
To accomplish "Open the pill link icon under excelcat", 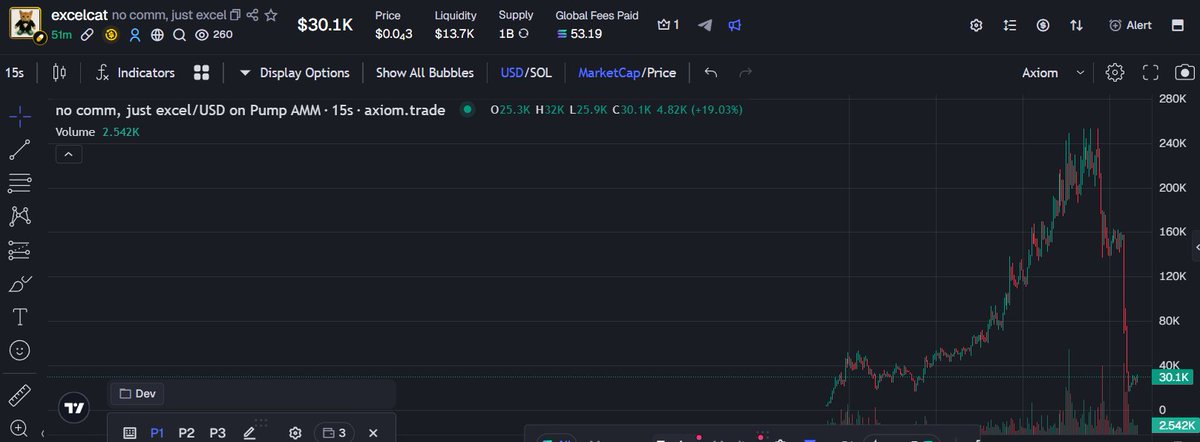I will tap(88, 35).
